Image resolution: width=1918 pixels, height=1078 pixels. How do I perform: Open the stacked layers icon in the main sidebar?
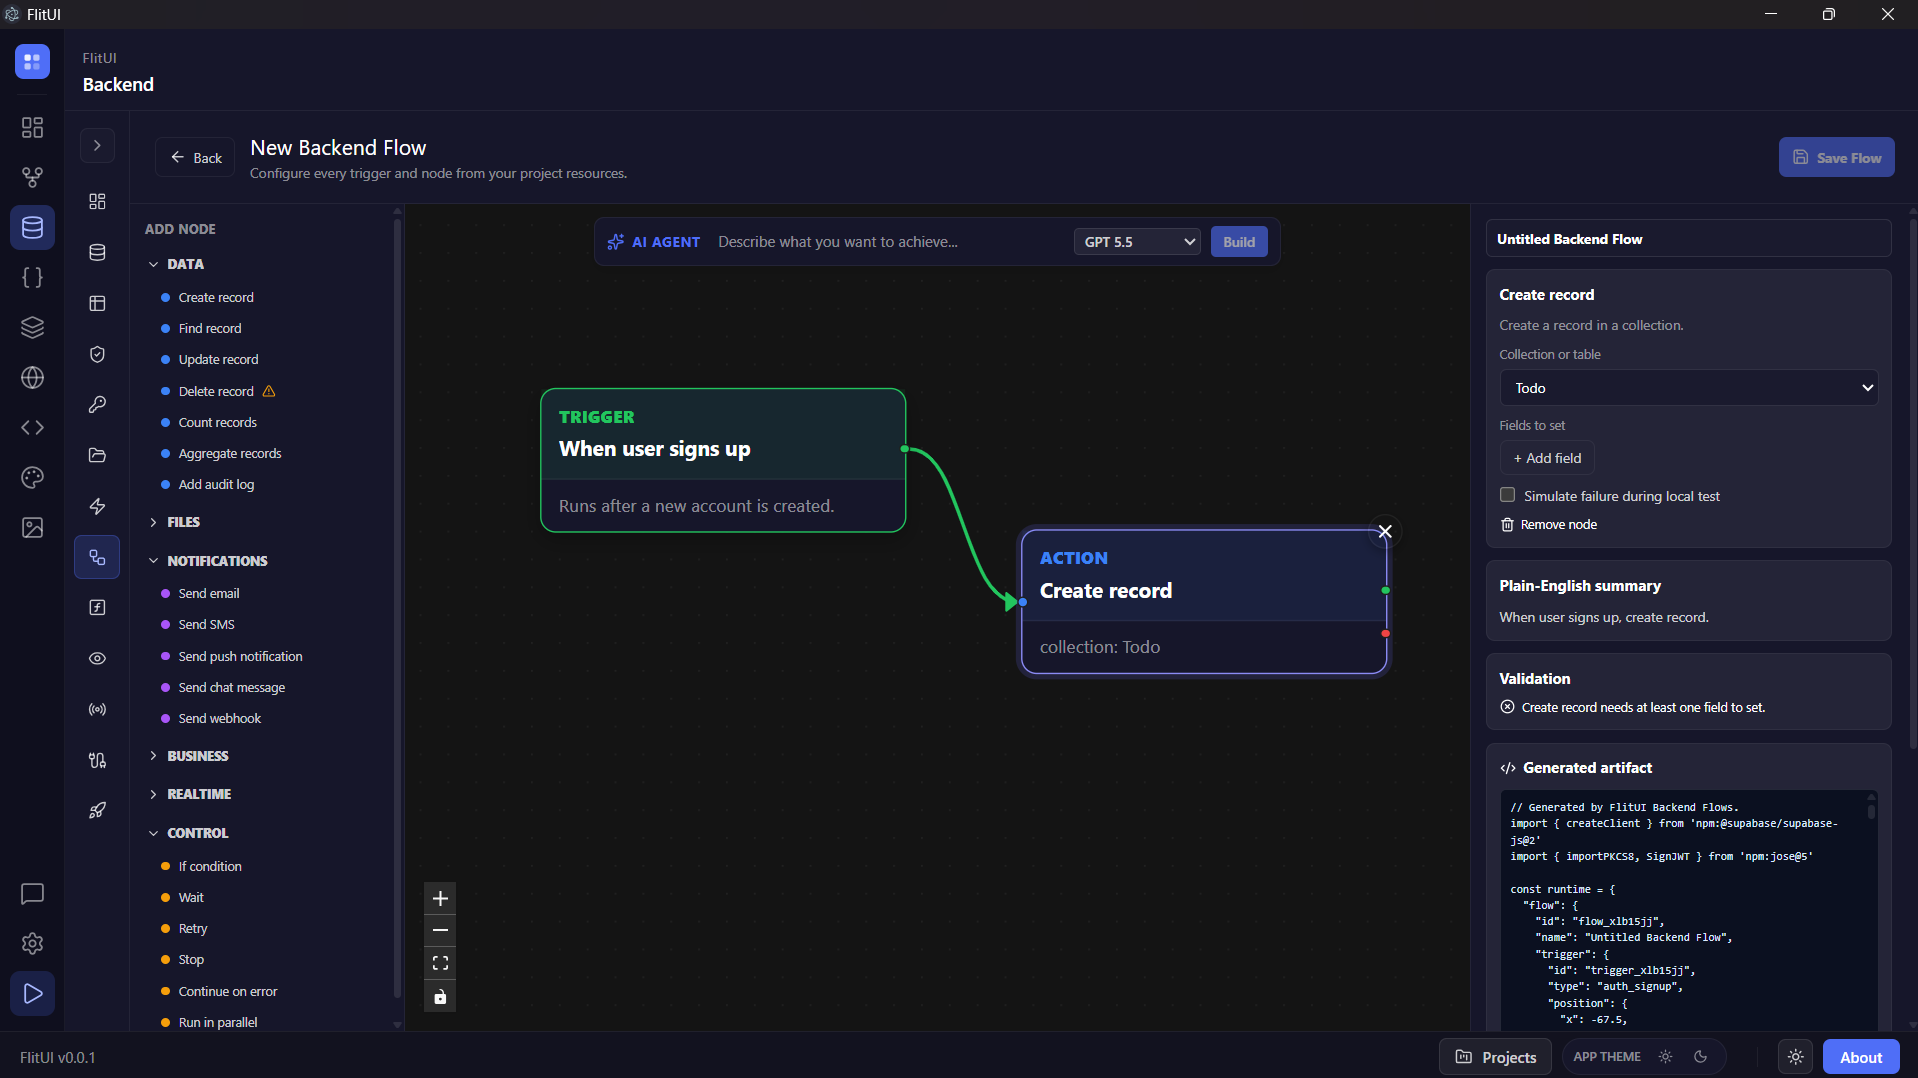click(x=32, y=327)
